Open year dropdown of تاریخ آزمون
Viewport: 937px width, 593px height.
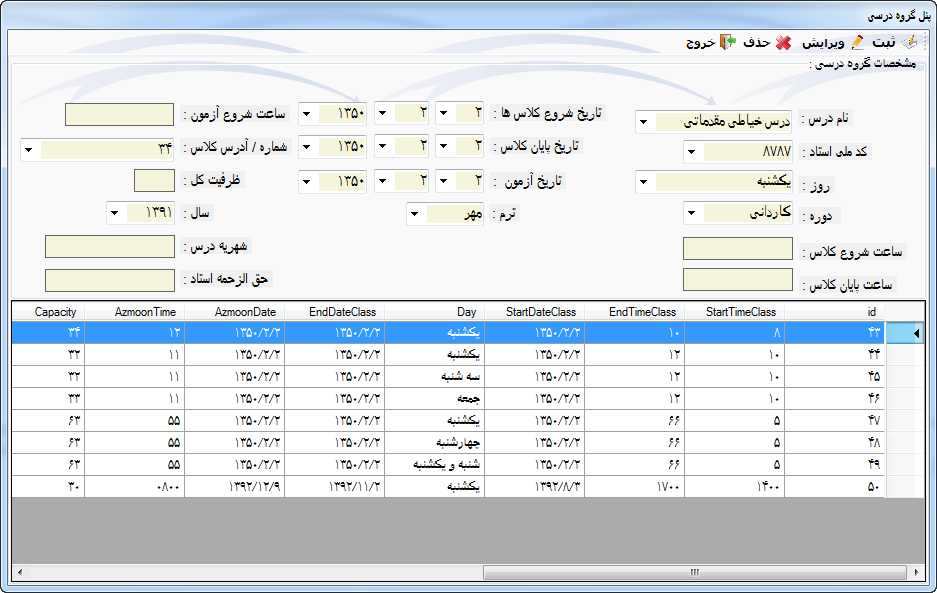click(x=307, y=181)
